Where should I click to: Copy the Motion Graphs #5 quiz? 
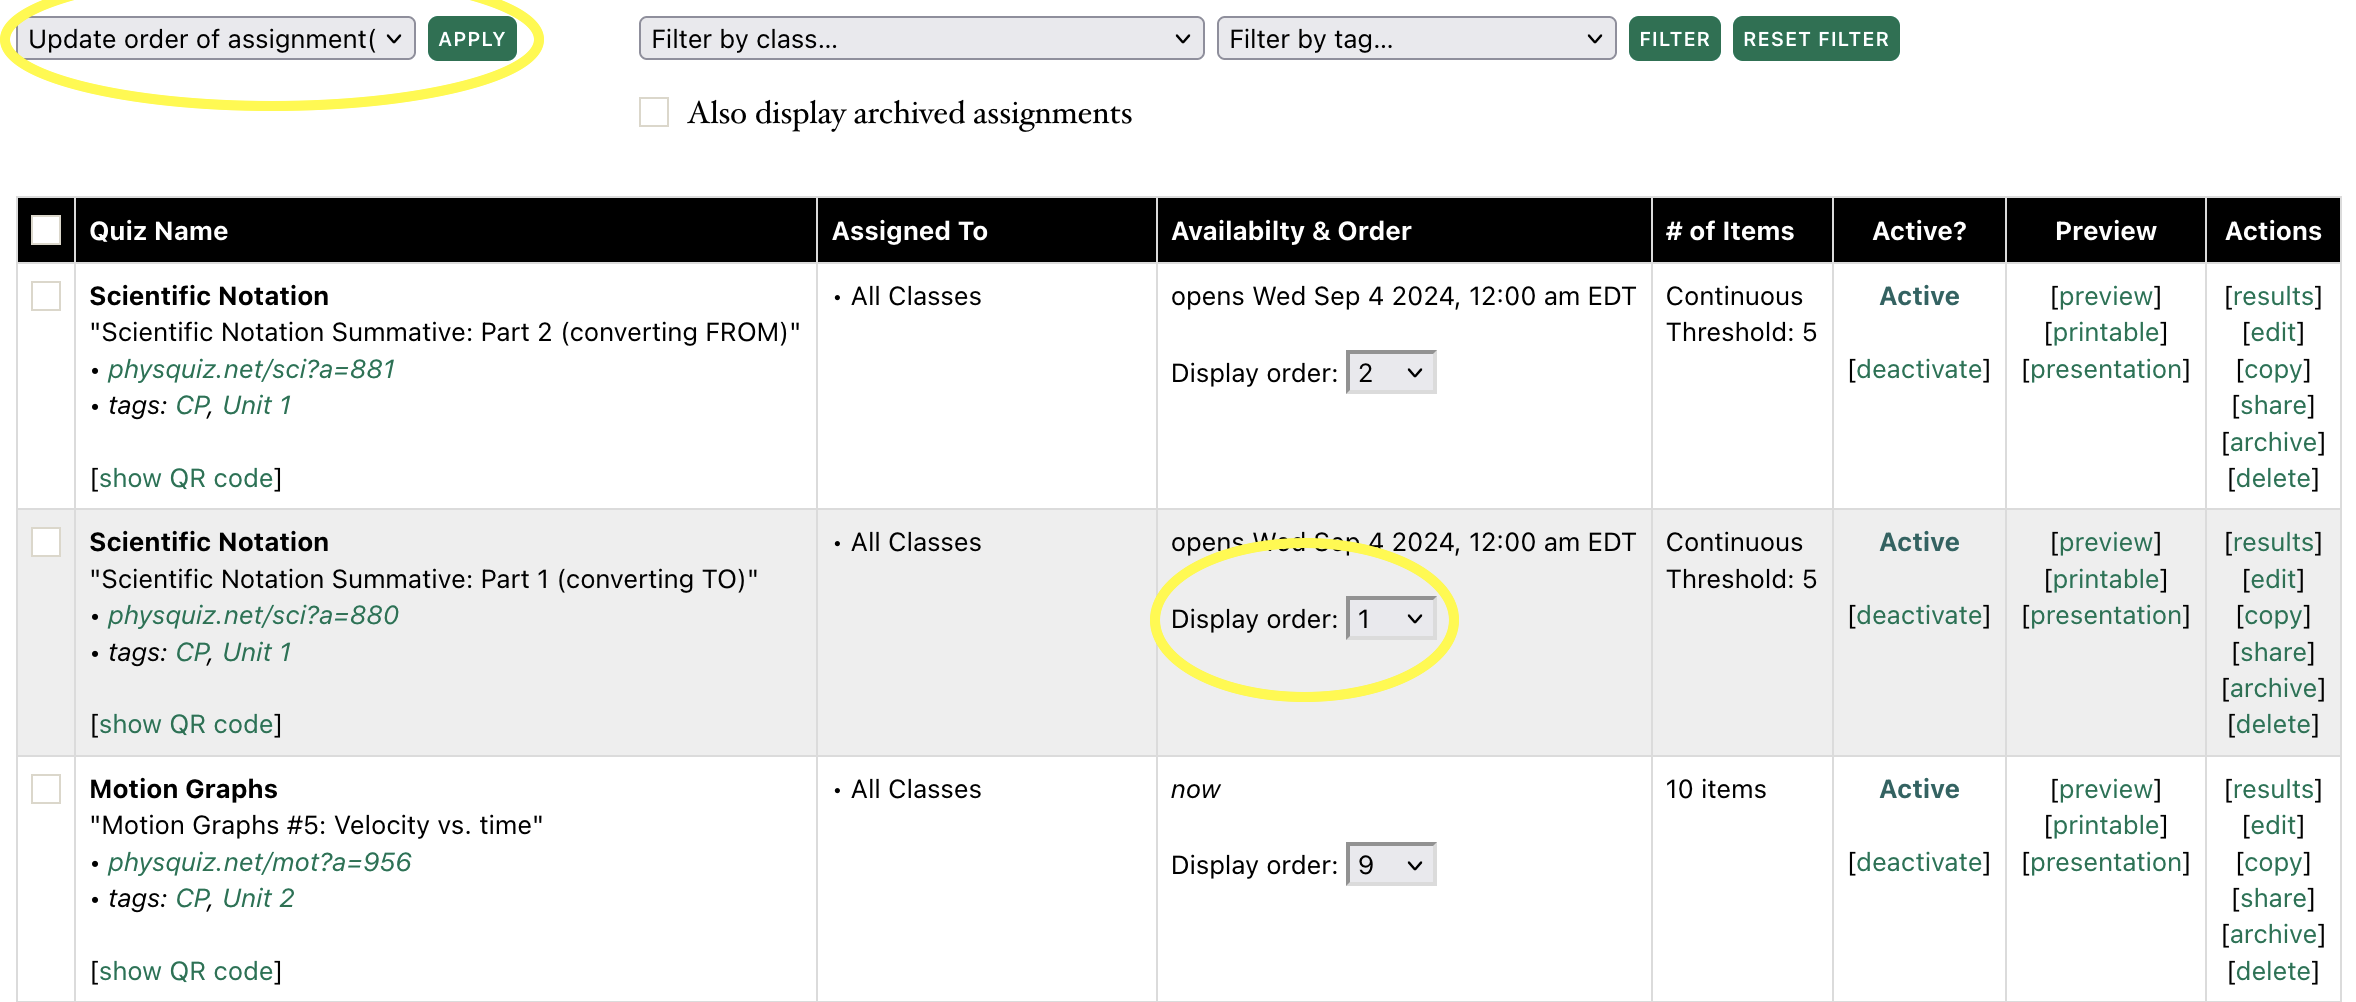point(2273,862)
